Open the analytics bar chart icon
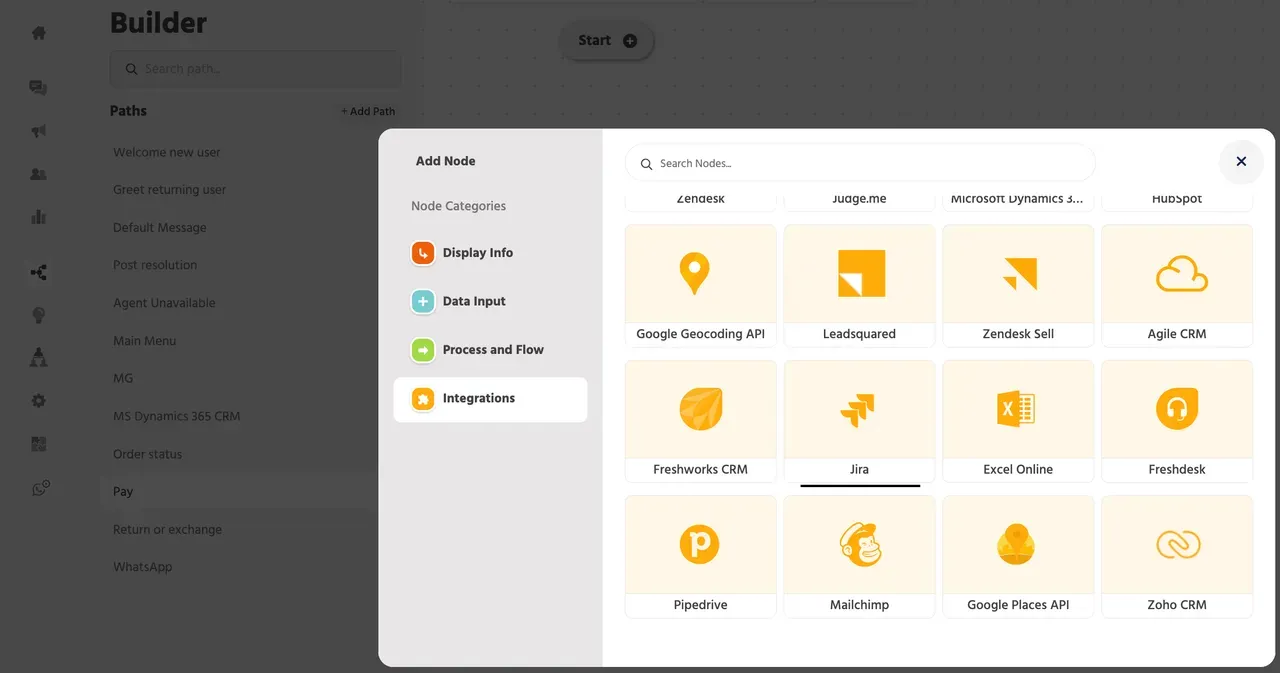The height and width of the screenshot is (673, 1280). [x=38, y=216]
